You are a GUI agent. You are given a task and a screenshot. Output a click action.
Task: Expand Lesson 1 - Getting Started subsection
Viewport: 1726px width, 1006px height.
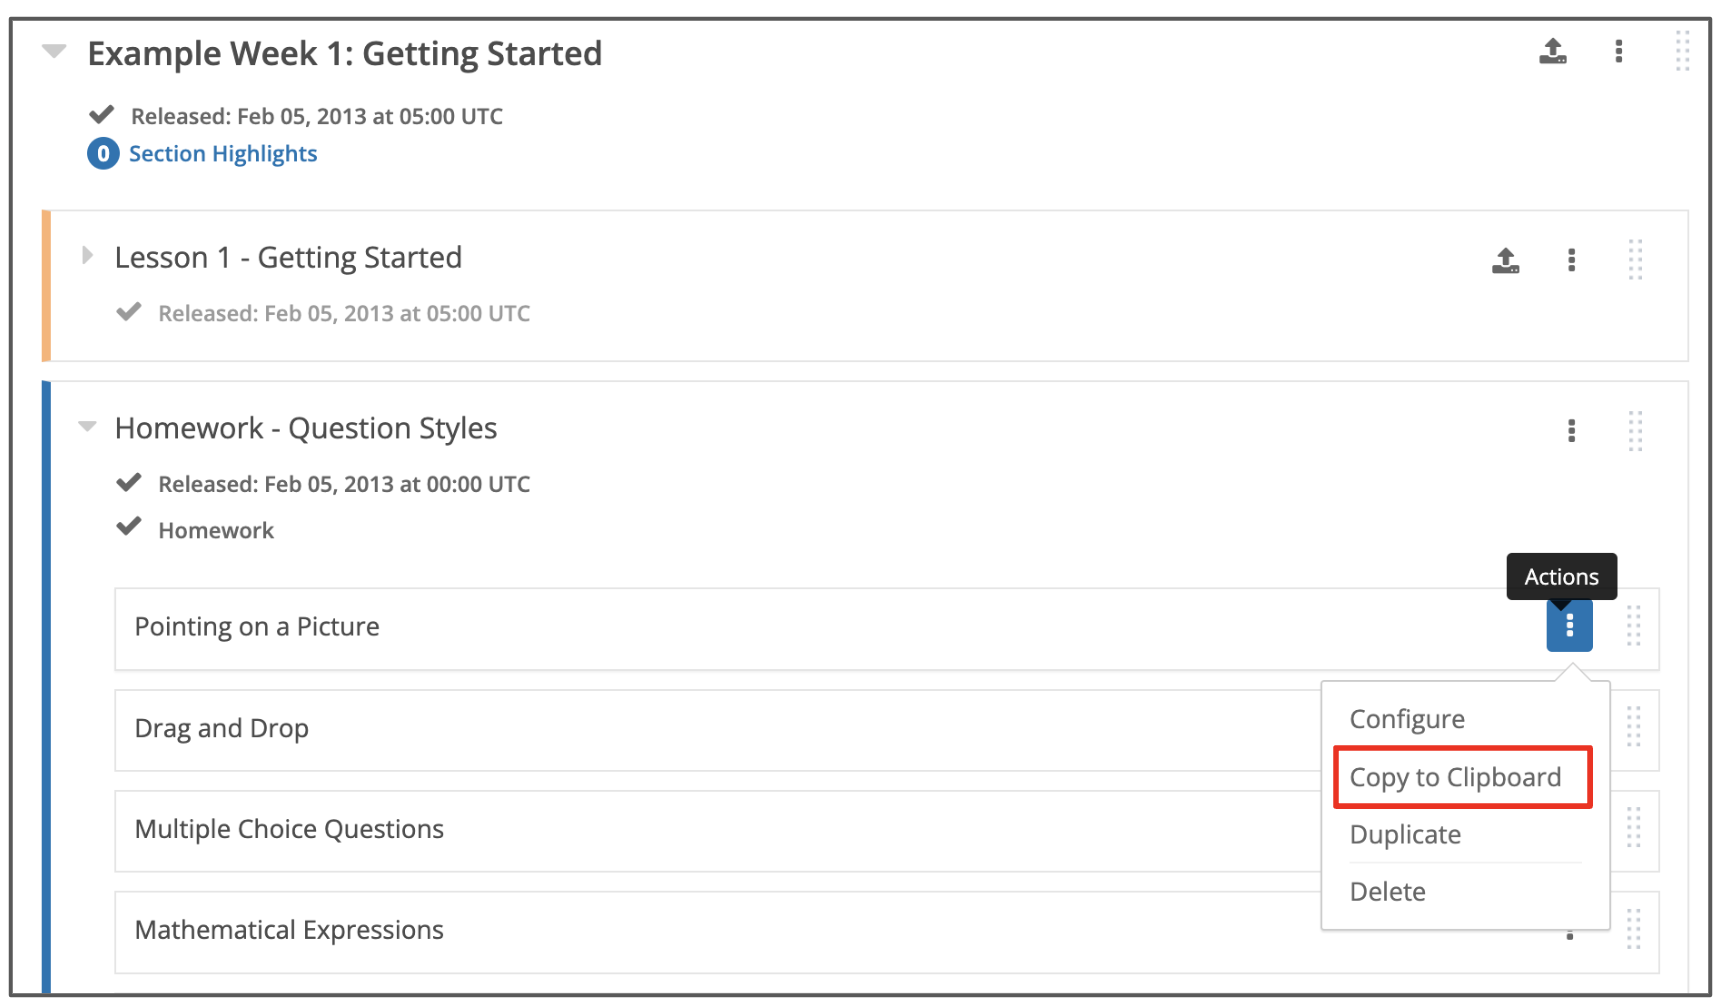point(88,256)
